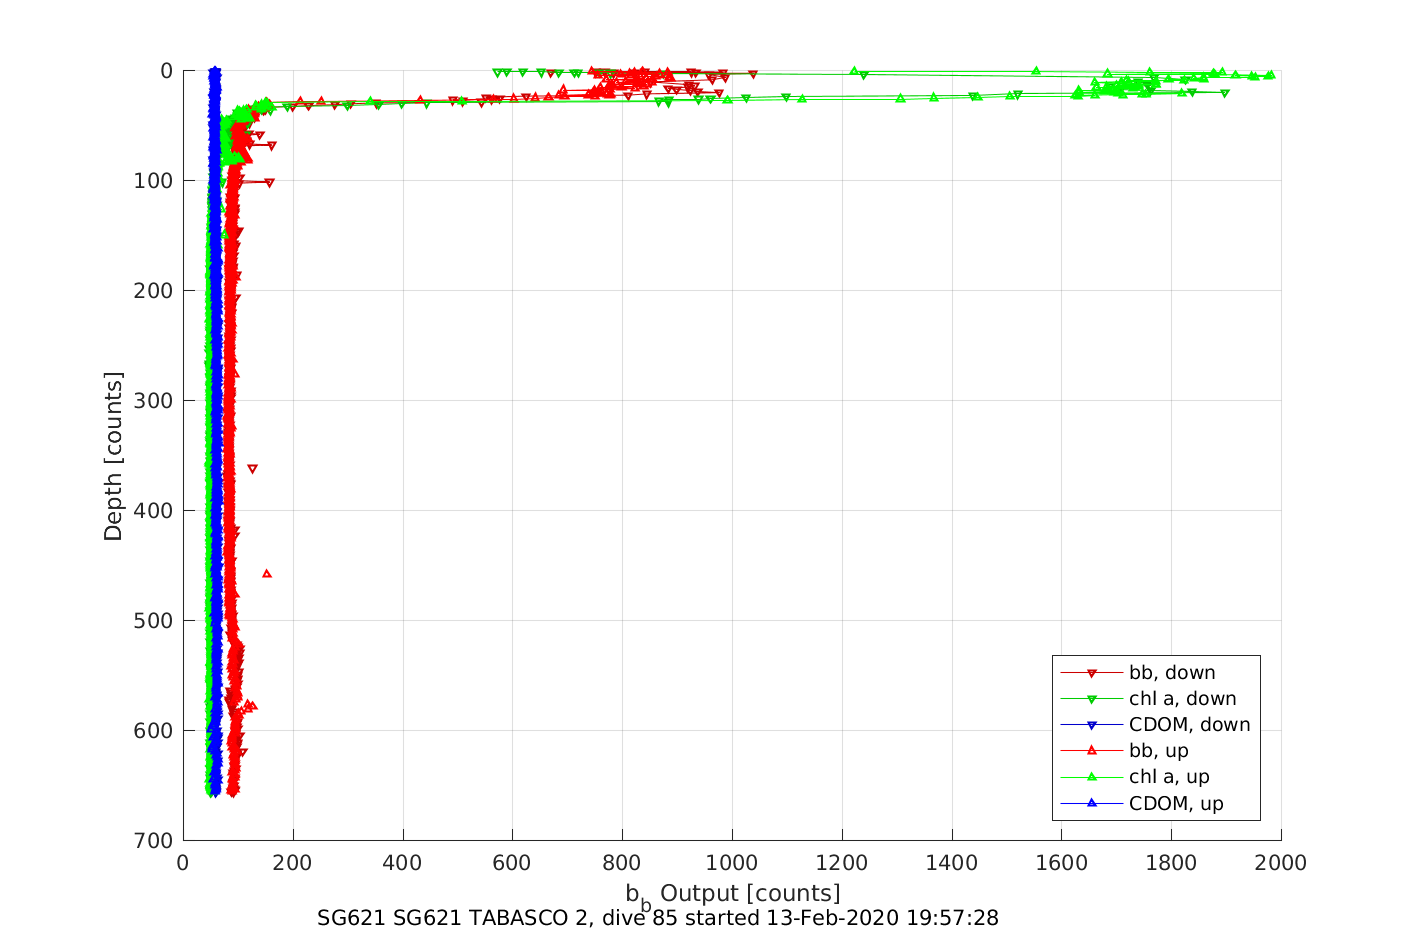Viewport: 1417px width, 945px height.
Task: Click the 'CDOM, down' legend entry
Action: (1155, 725)
